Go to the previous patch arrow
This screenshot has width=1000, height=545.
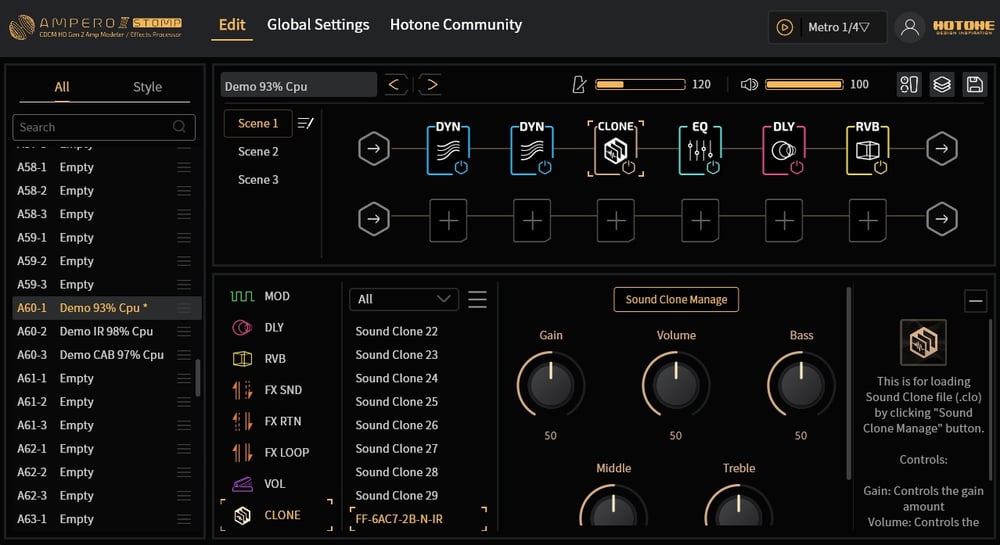coord(395,84)
